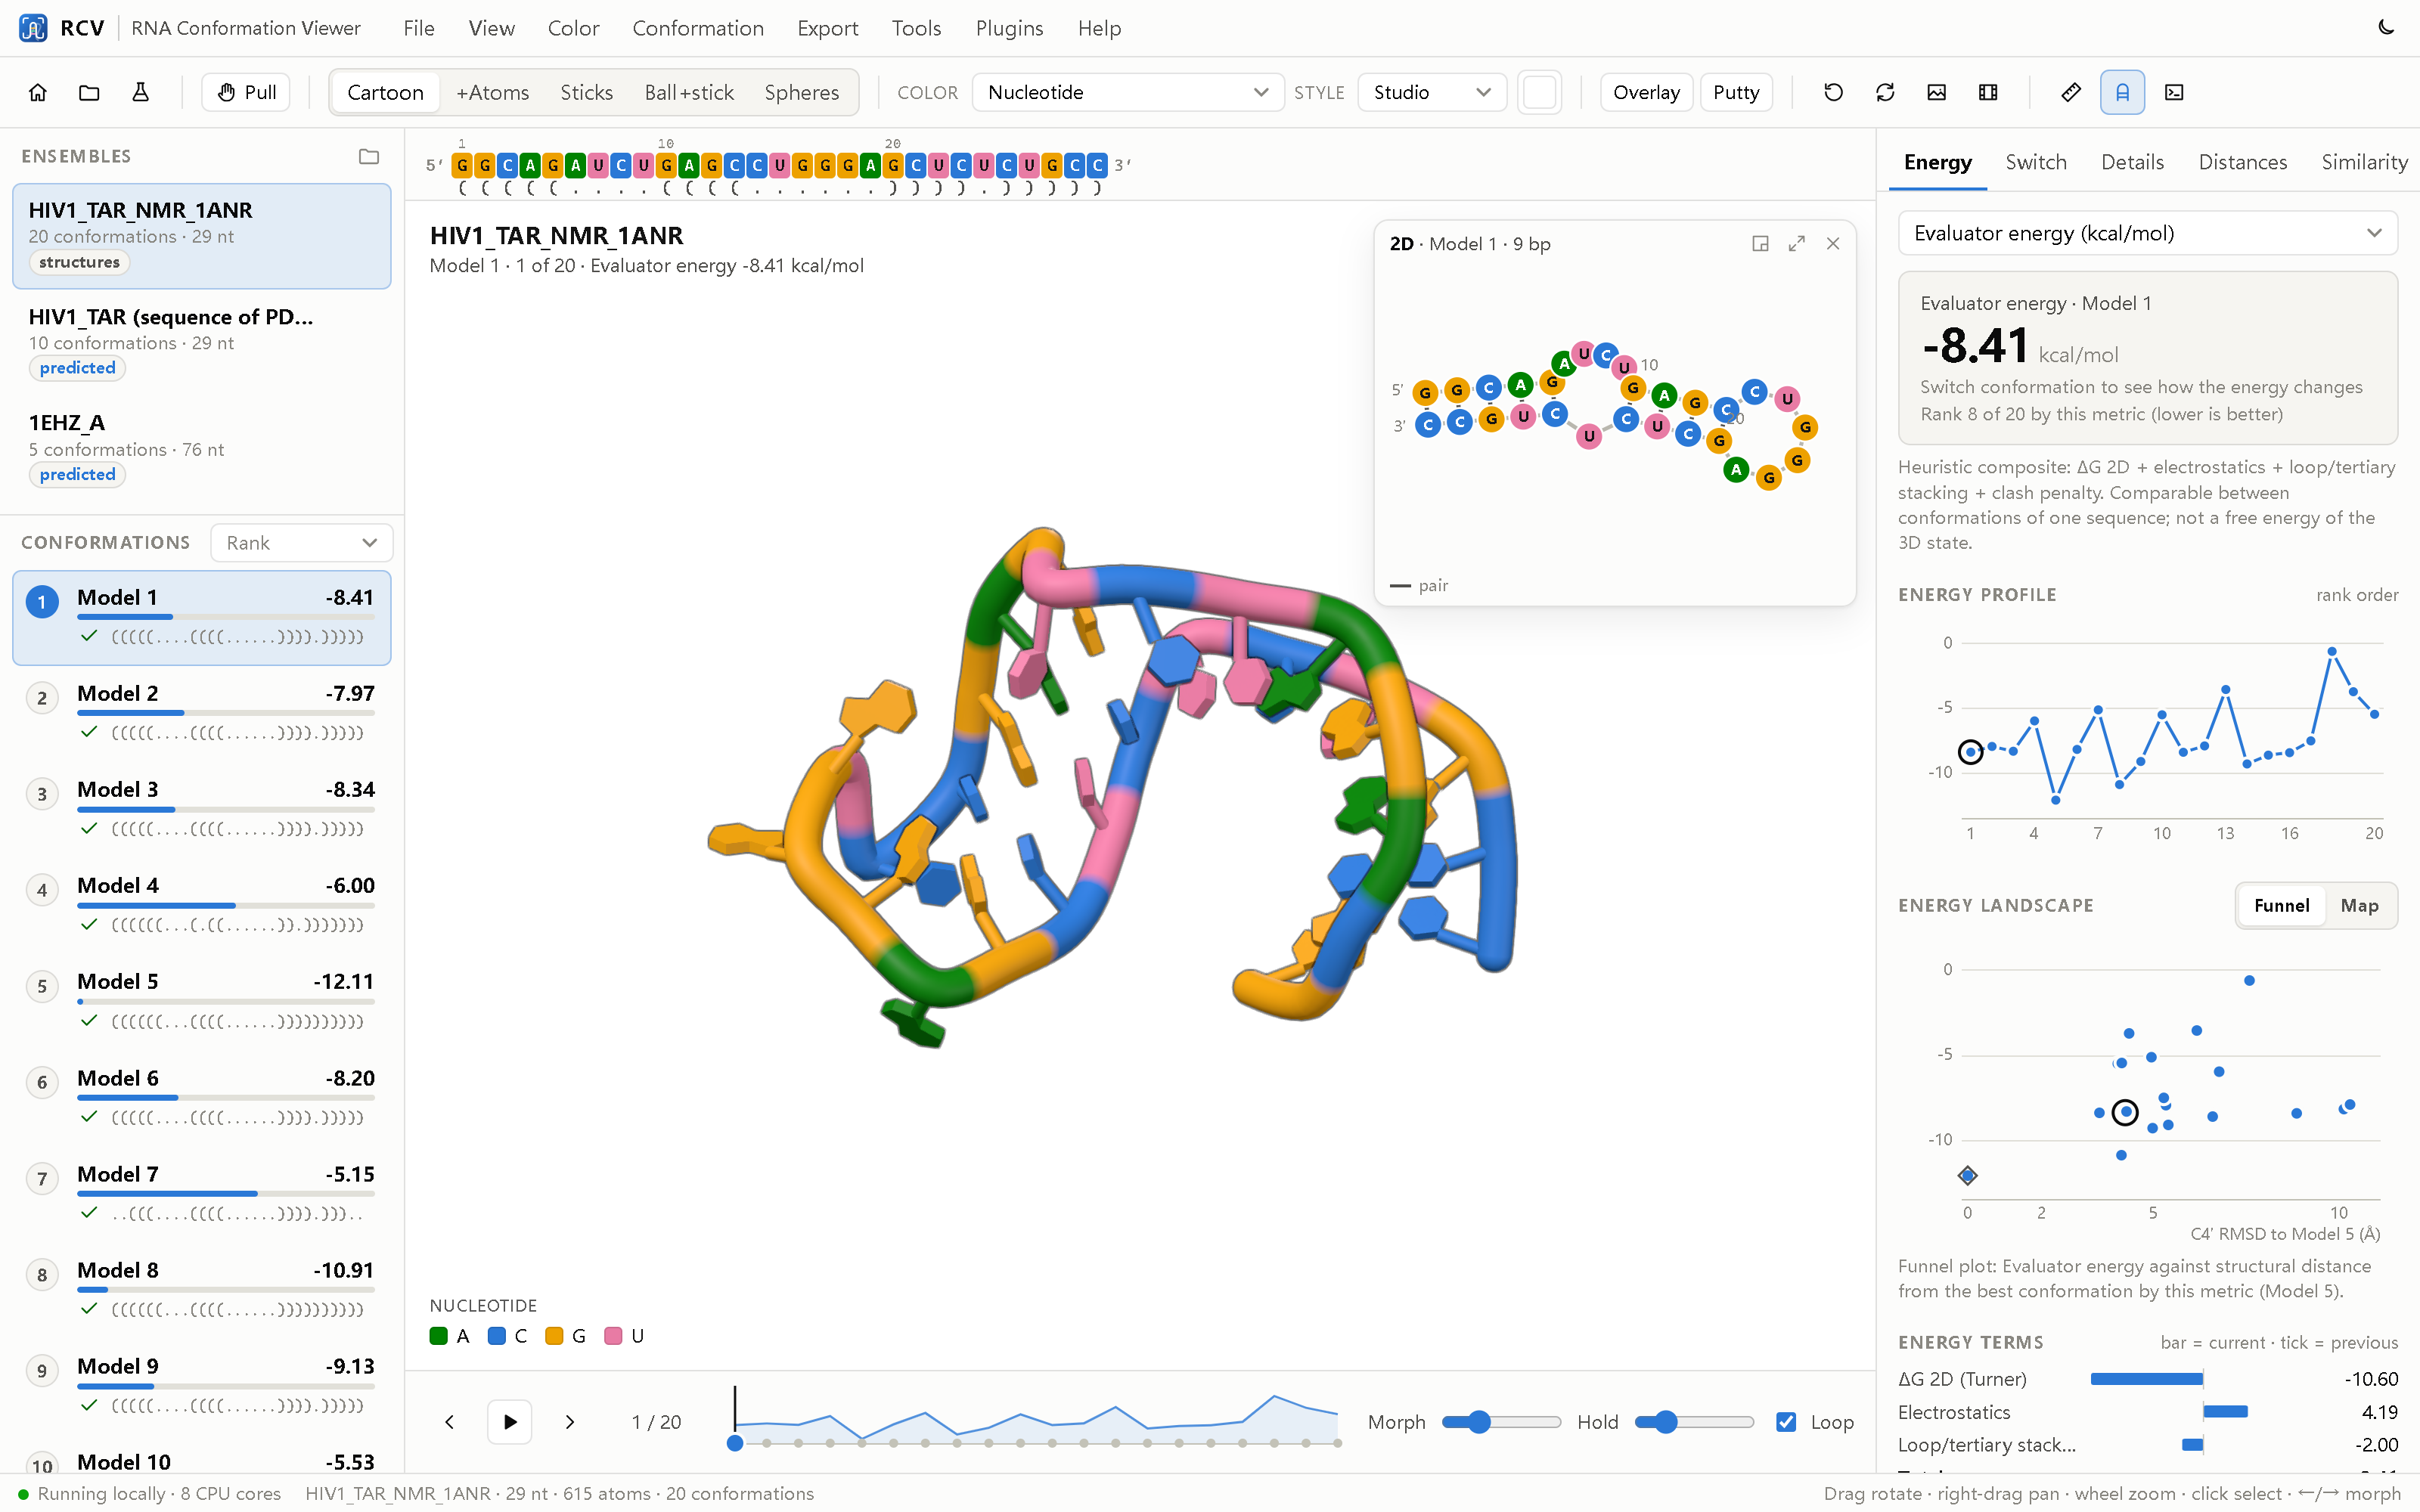
Task: Click the Hold slider handle
Action: [x=1665, y=1422]
